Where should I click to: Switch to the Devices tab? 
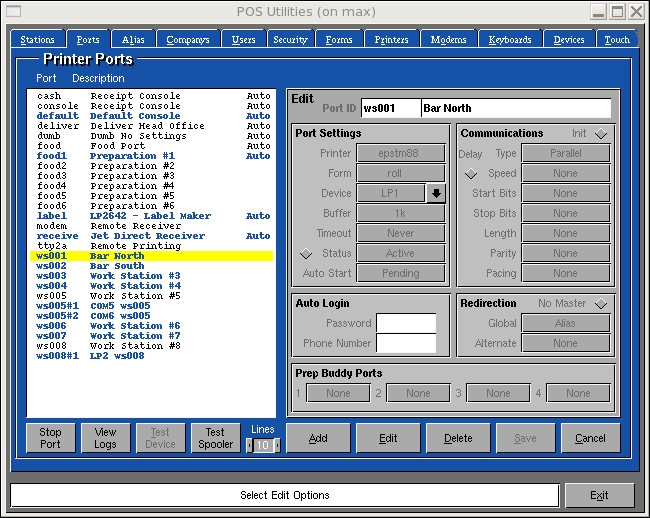click(x=569, y=40)
